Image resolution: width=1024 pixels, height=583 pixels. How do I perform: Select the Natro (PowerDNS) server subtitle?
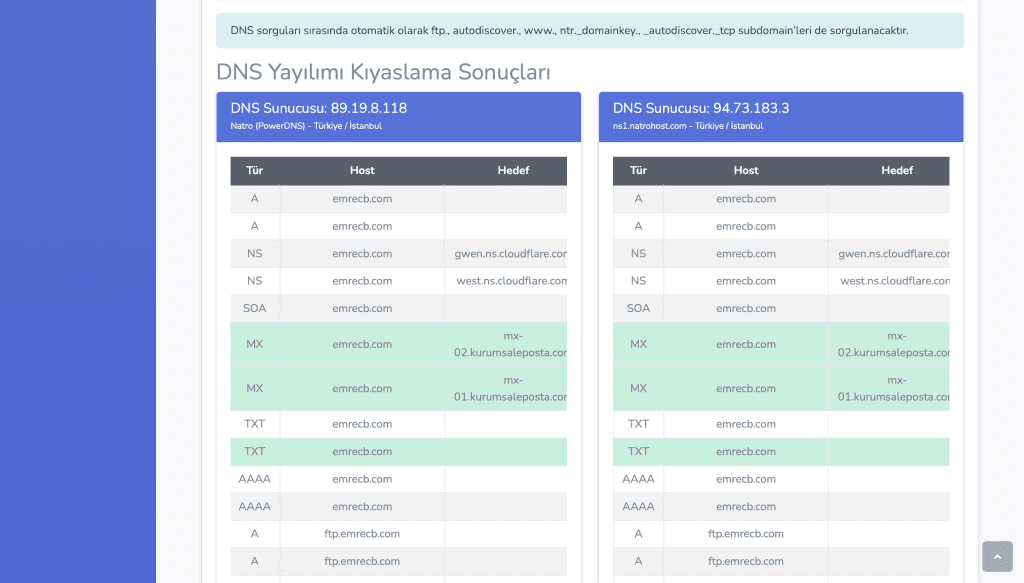[306, 126]
